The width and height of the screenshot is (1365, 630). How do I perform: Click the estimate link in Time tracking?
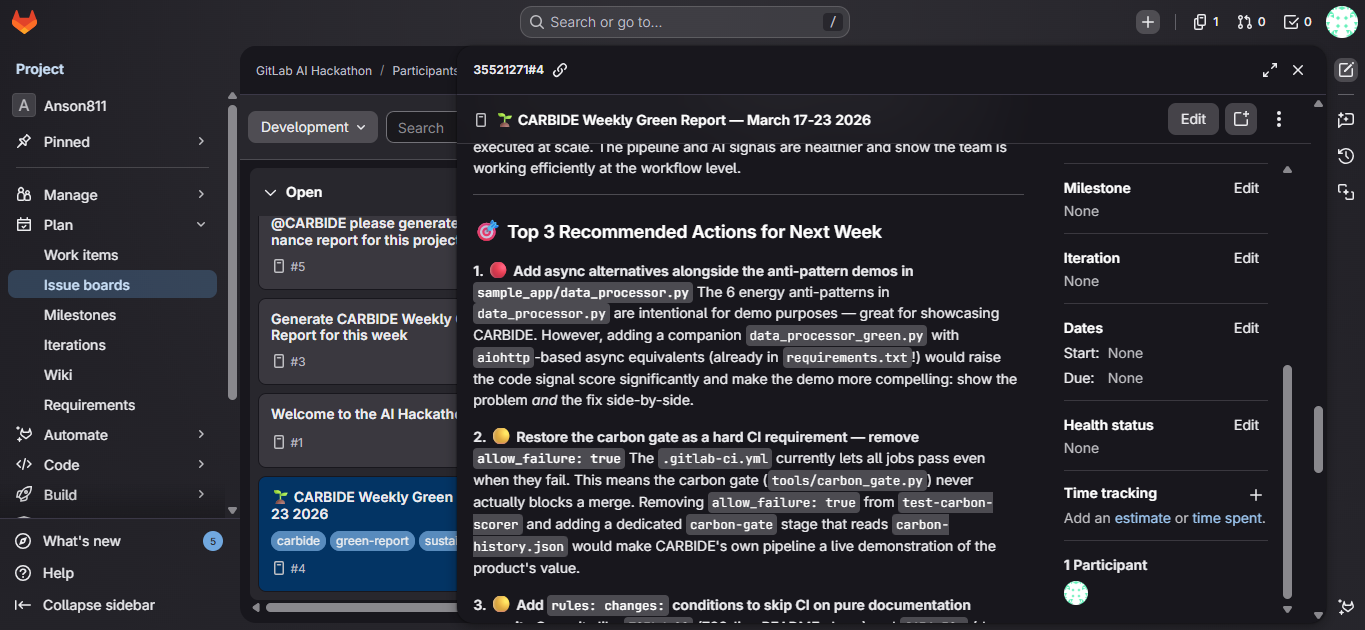click(x=1142, y=518)
